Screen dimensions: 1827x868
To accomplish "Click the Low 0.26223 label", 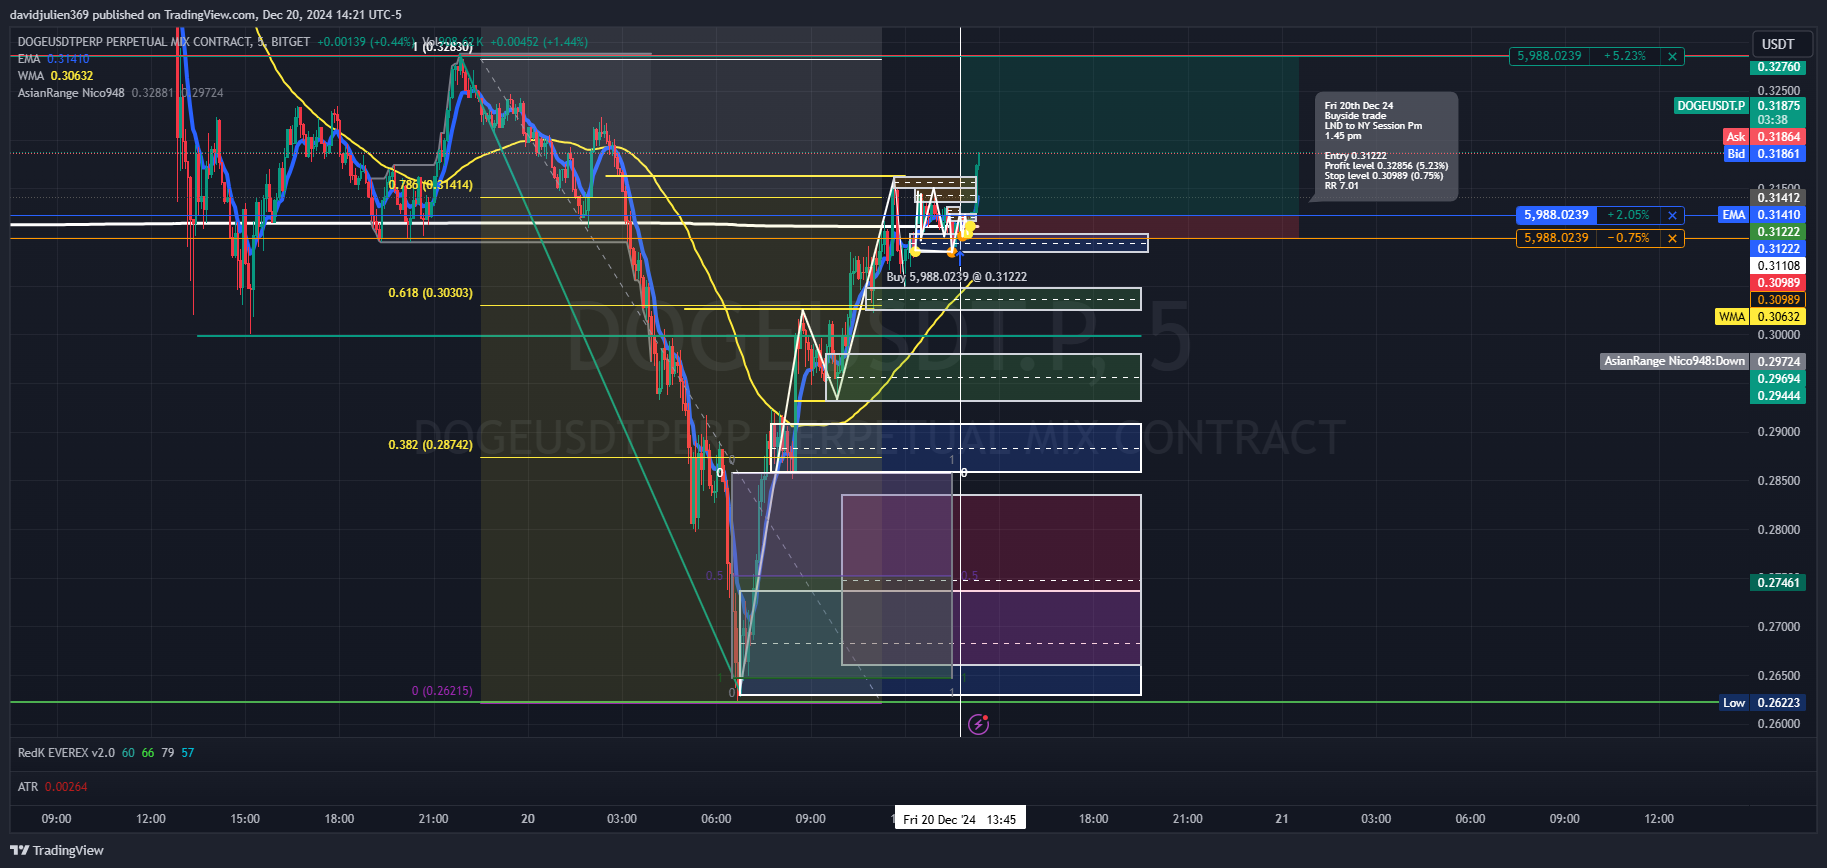I will click(x=1762, y=703).
